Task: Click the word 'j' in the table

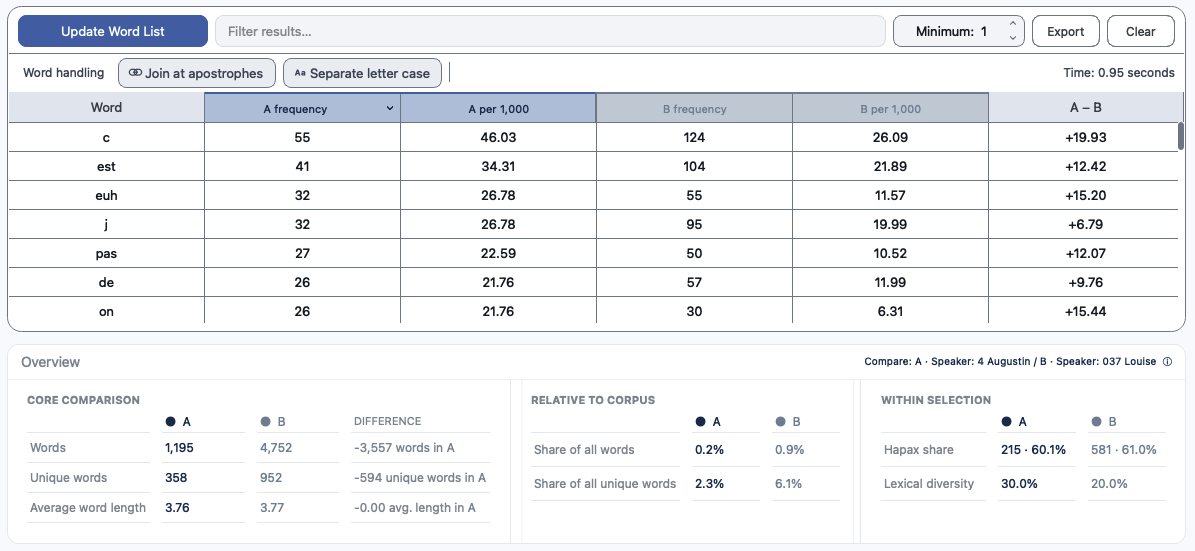Action: point(106,224)
